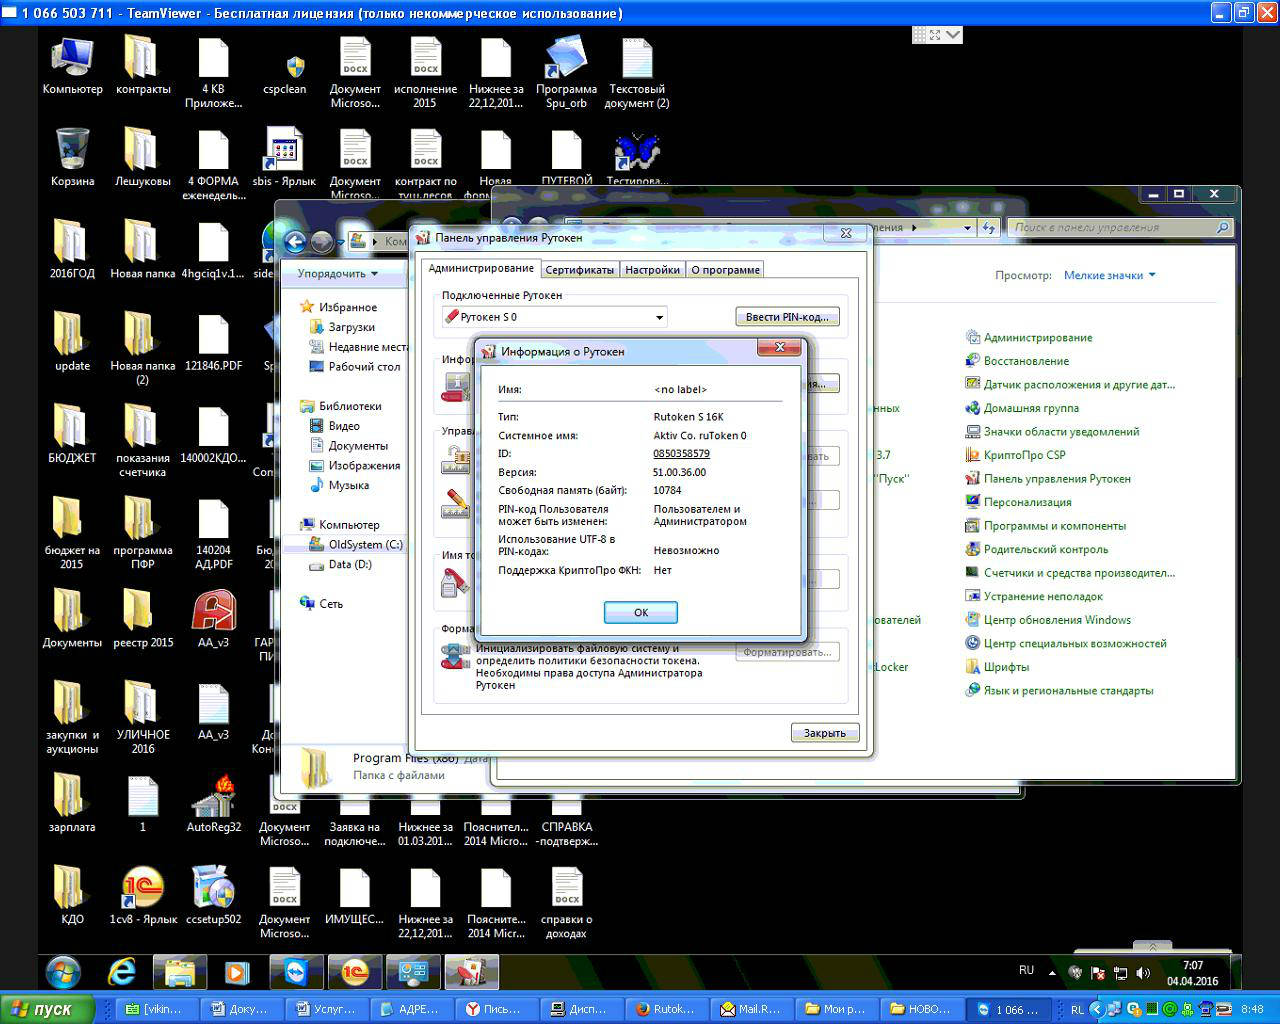The height and width of the screenshot is (1024, 1280).
Task: Open КриптоПро CSP control panel item
Action: 1024,455
